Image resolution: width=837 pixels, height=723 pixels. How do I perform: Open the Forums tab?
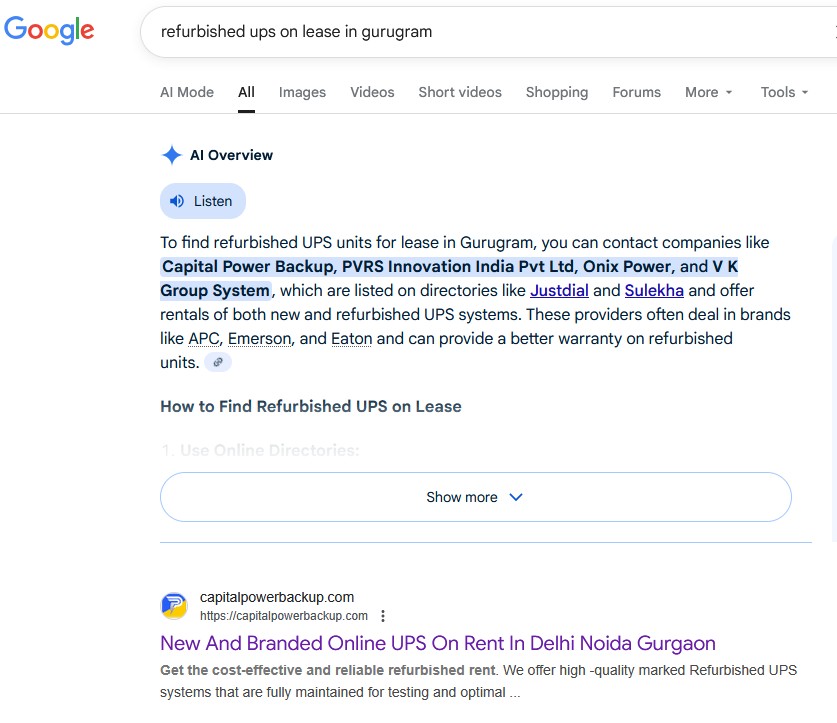click(x=637, y=92)
